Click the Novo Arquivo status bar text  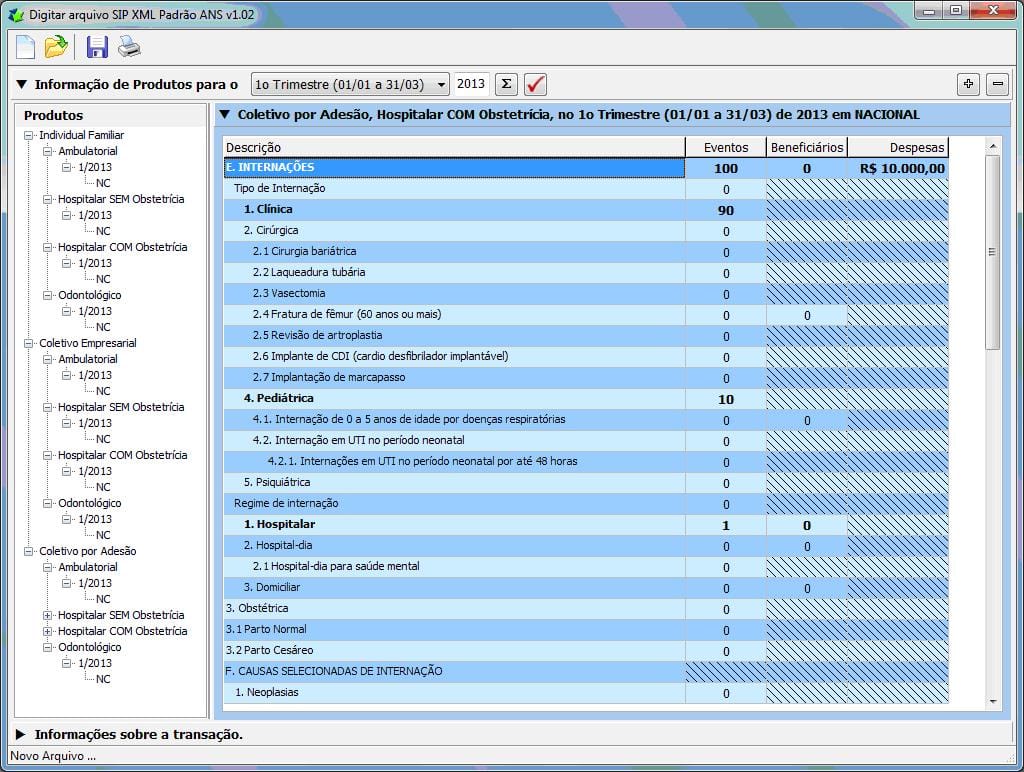pos(53,756)
